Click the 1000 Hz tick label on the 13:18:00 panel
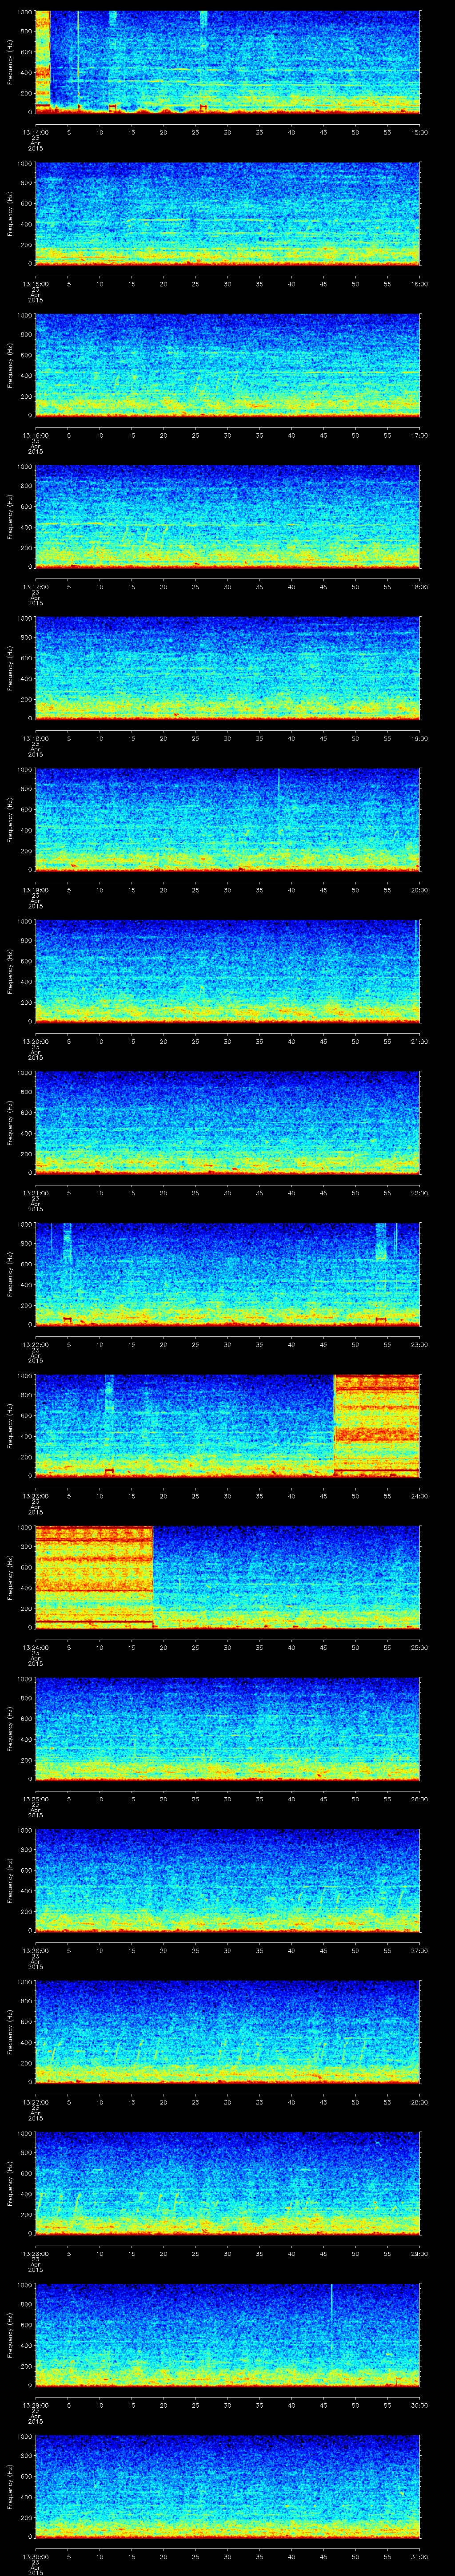The height and width of the screenshot is (2576, 455). (24, 618)
